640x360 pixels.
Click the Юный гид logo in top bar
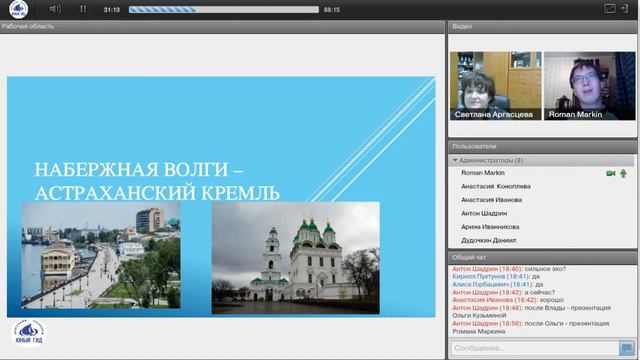pyautogui.click(x=18, y=9)
